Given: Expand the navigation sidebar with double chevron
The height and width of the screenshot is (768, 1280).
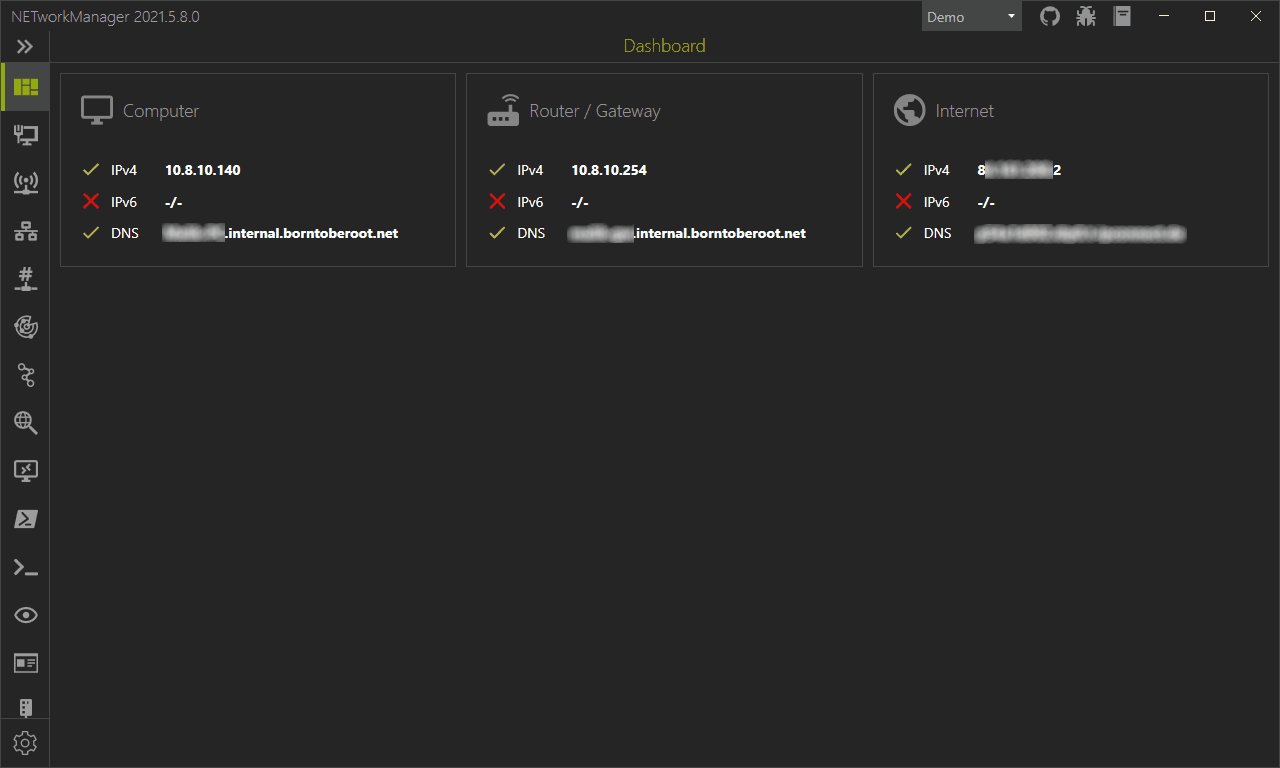Looking at the screenshot, I should click(x=25, y=45).
